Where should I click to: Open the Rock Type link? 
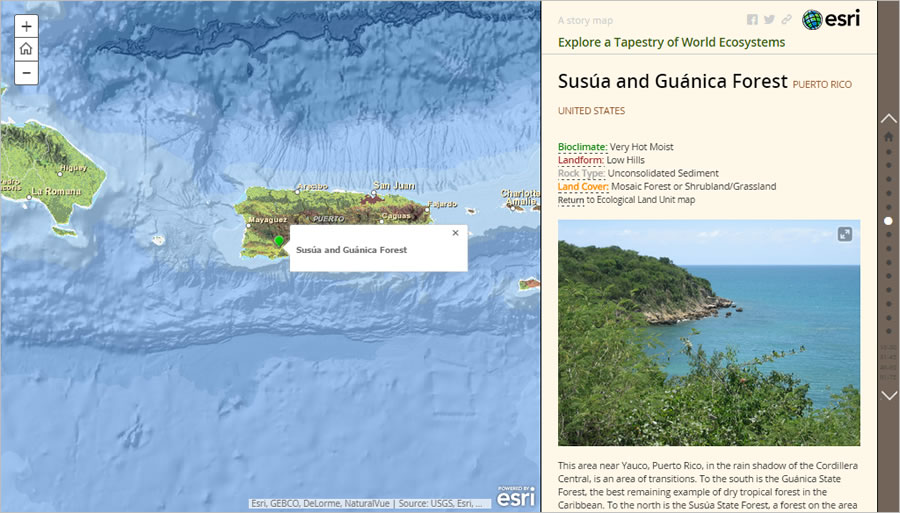[581, 173]
